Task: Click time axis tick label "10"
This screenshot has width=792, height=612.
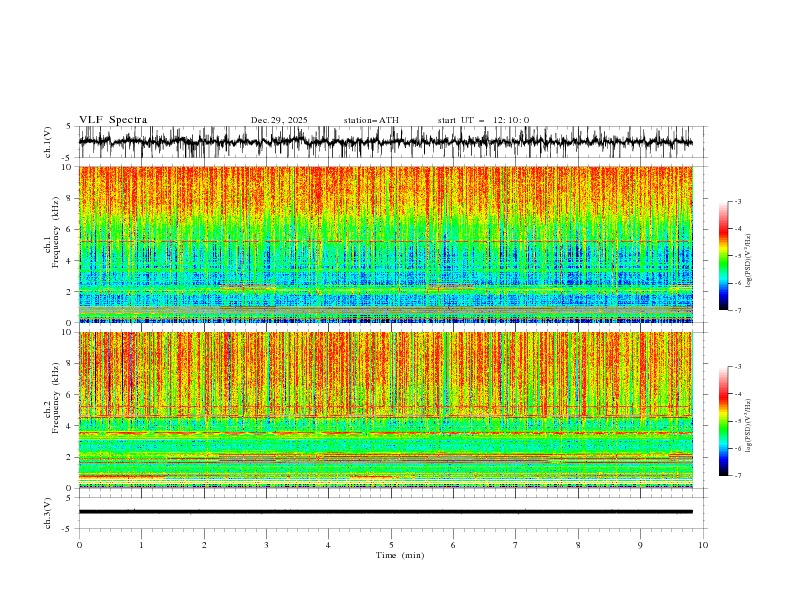Action: (x=703, y=545)
